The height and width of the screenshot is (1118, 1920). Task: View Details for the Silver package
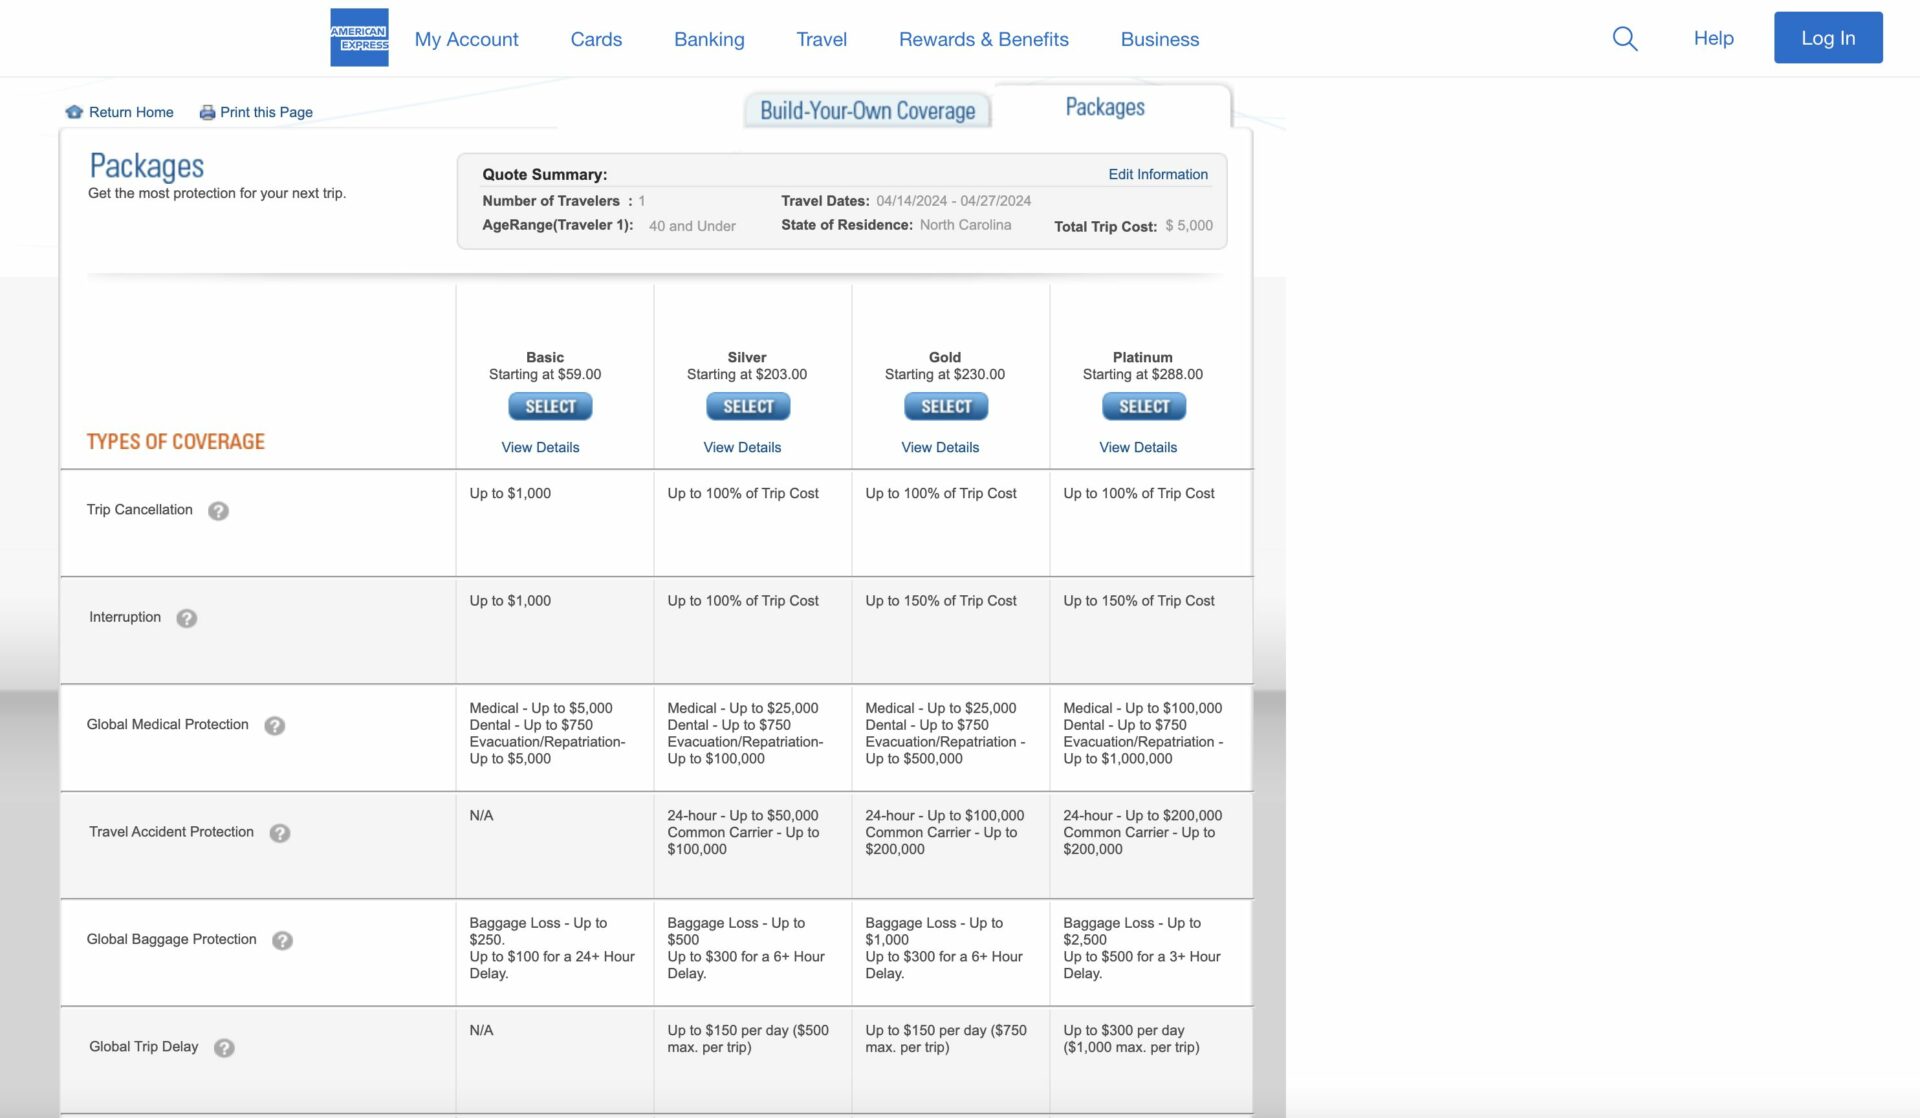(x=742, y=447)
